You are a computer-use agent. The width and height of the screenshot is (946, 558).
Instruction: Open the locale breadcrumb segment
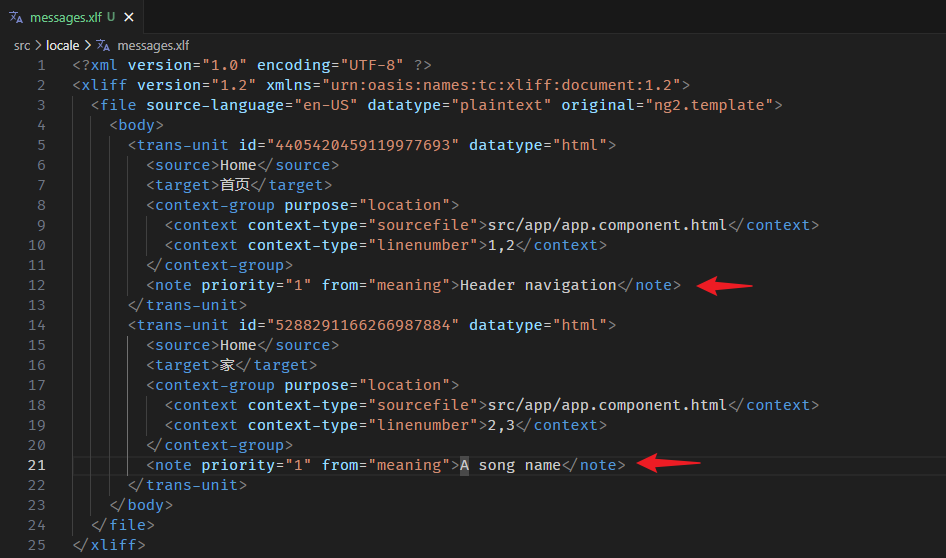tap(63, 46)
